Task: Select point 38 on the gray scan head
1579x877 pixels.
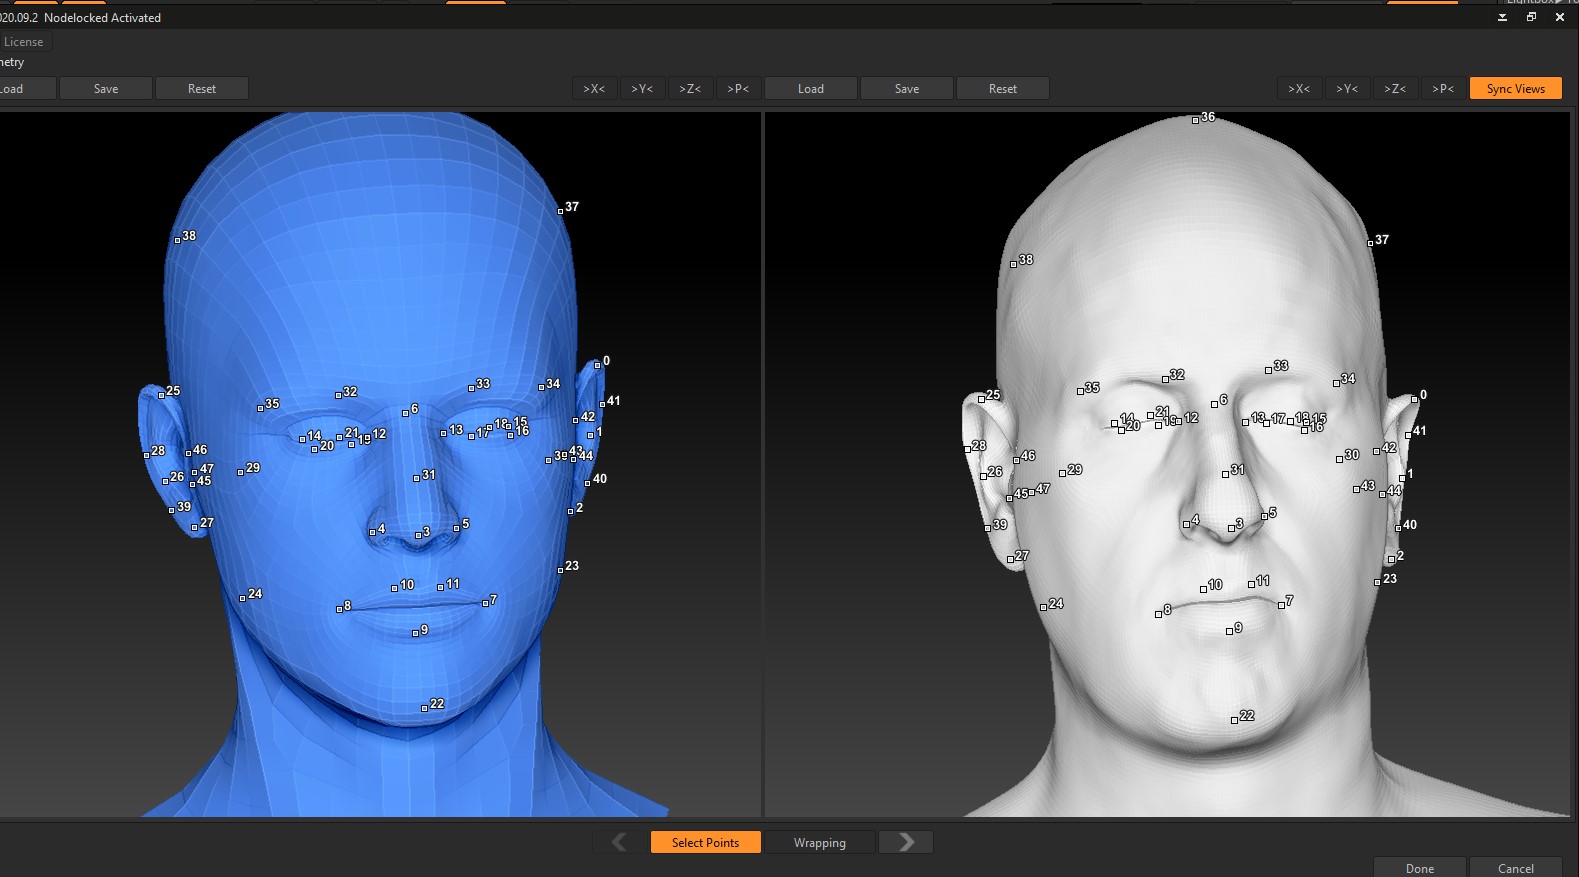Action: (x=1013, y=264)
